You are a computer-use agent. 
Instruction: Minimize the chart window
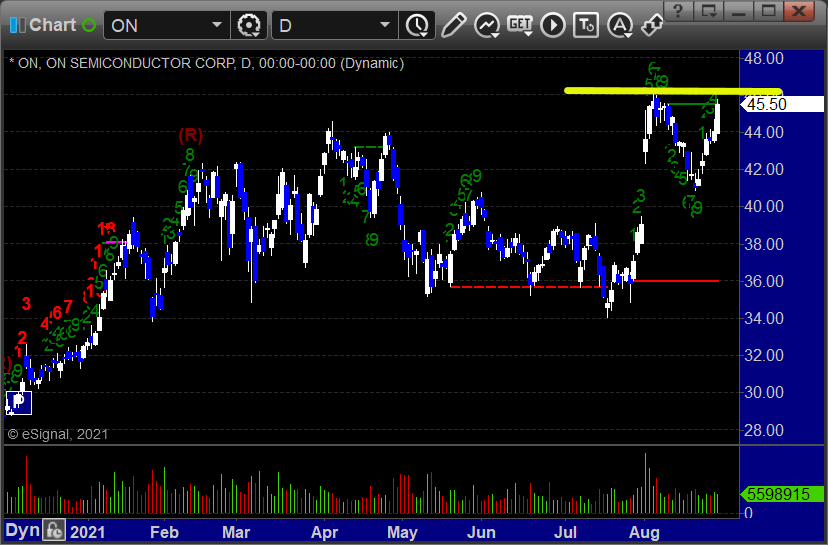pos(739,11)
